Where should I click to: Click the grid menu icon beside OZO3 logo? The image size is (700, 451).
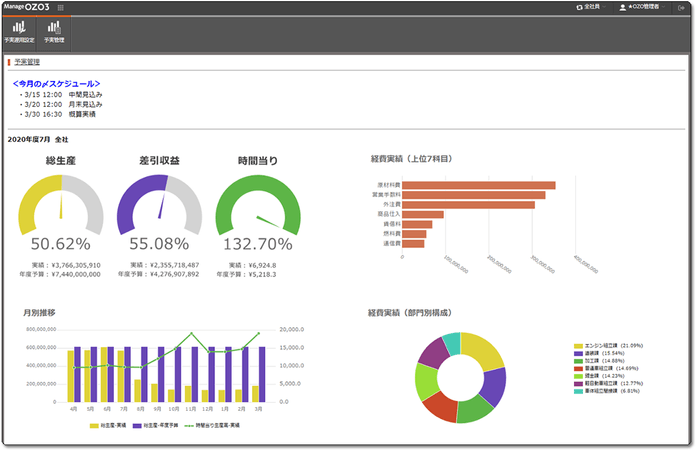pos(61,7)
